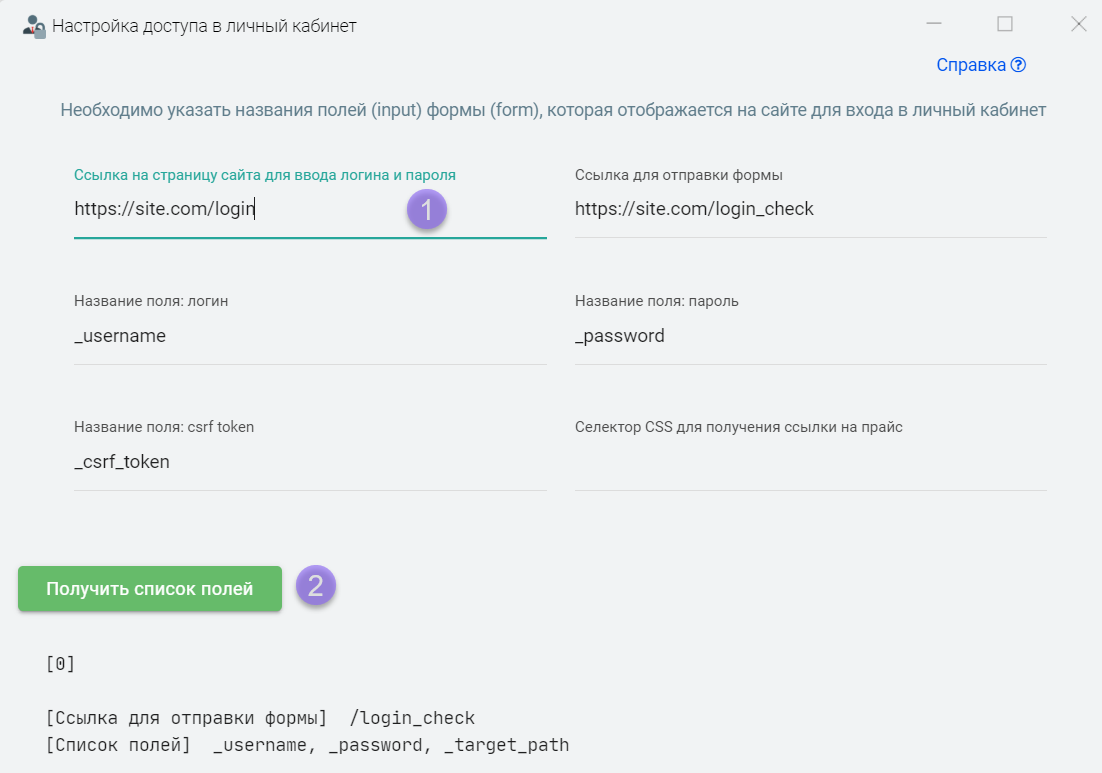Focus the empty CSS selector input field
1102x773 pixels.
810,462
